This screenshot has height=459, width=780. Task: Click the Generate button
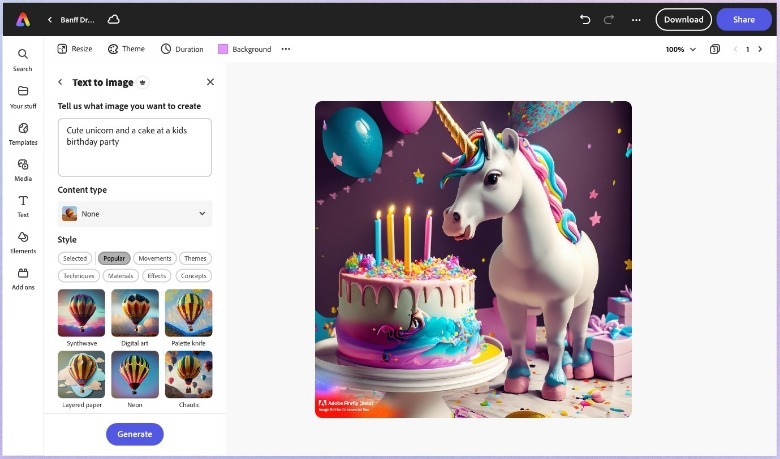coord(135,434)
